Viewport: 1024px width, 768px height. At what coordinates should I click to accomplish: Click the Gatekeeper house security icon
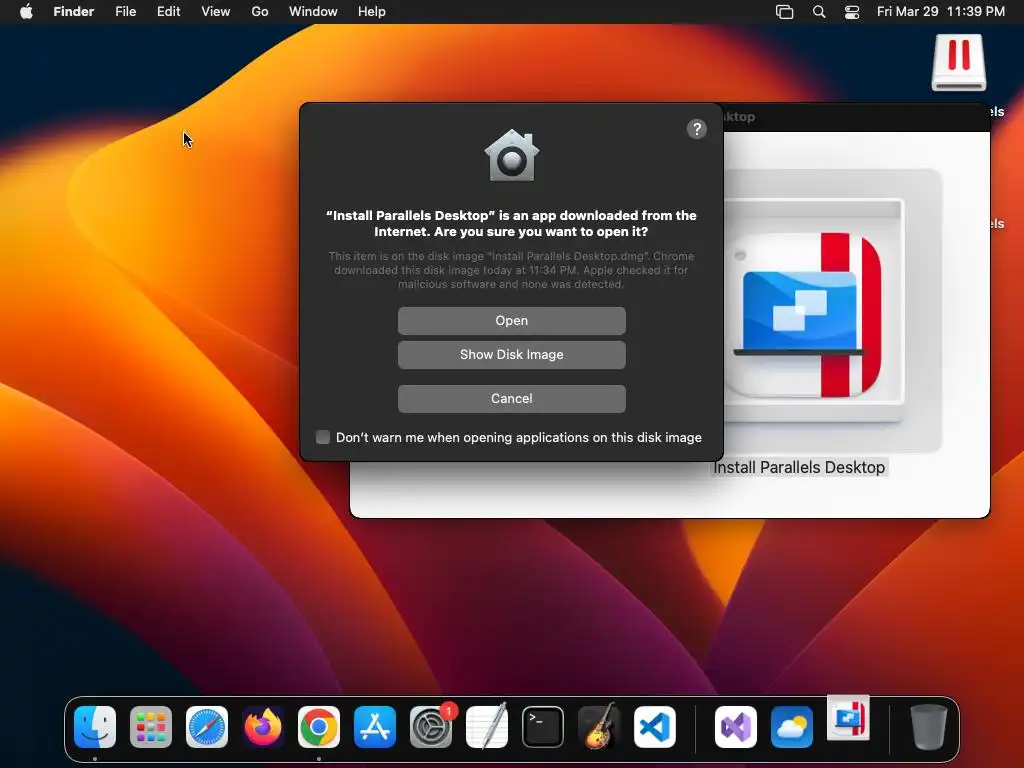(511, 155)
